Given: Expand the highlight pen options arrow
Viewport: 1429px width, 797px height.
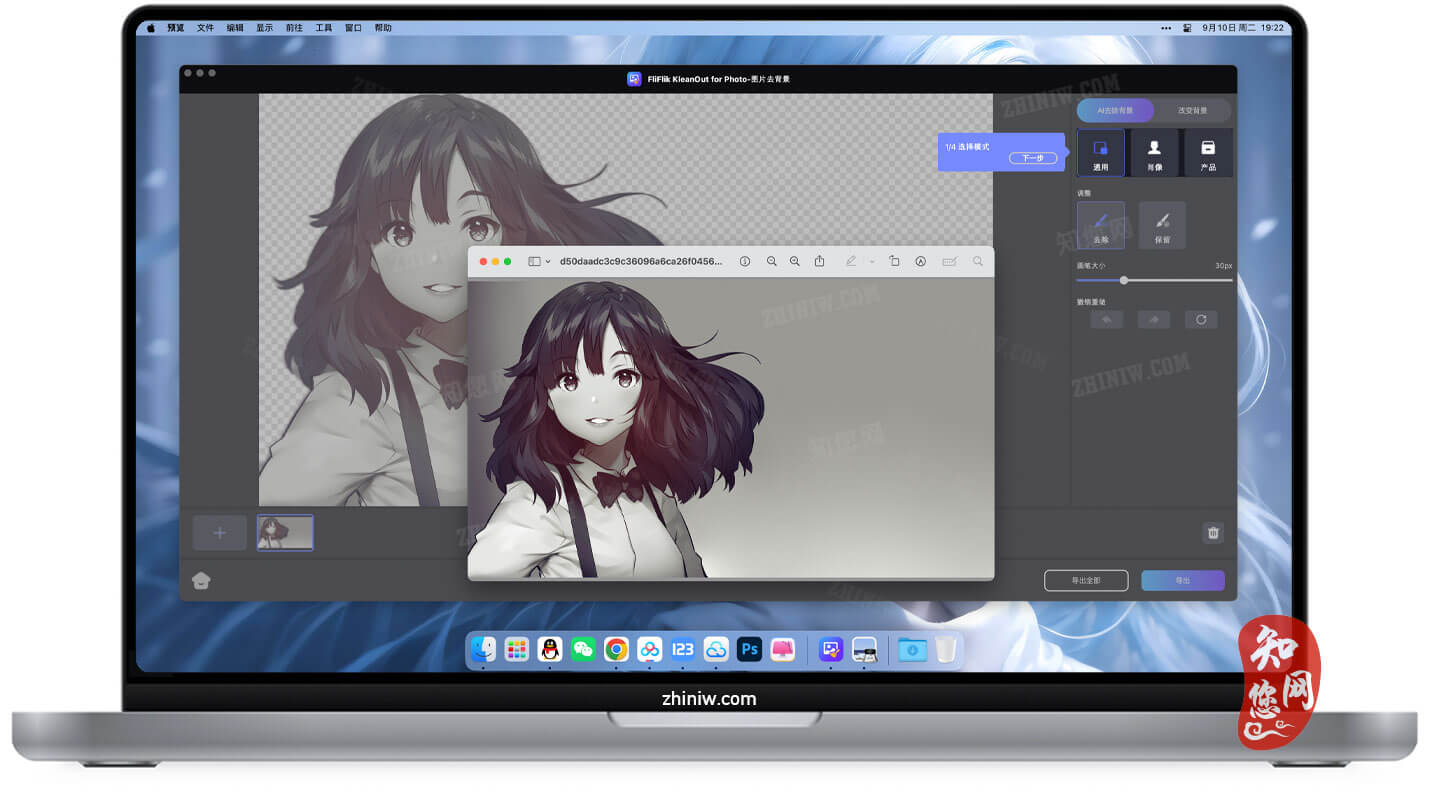Looking at the screenshot, I should 871,261.
